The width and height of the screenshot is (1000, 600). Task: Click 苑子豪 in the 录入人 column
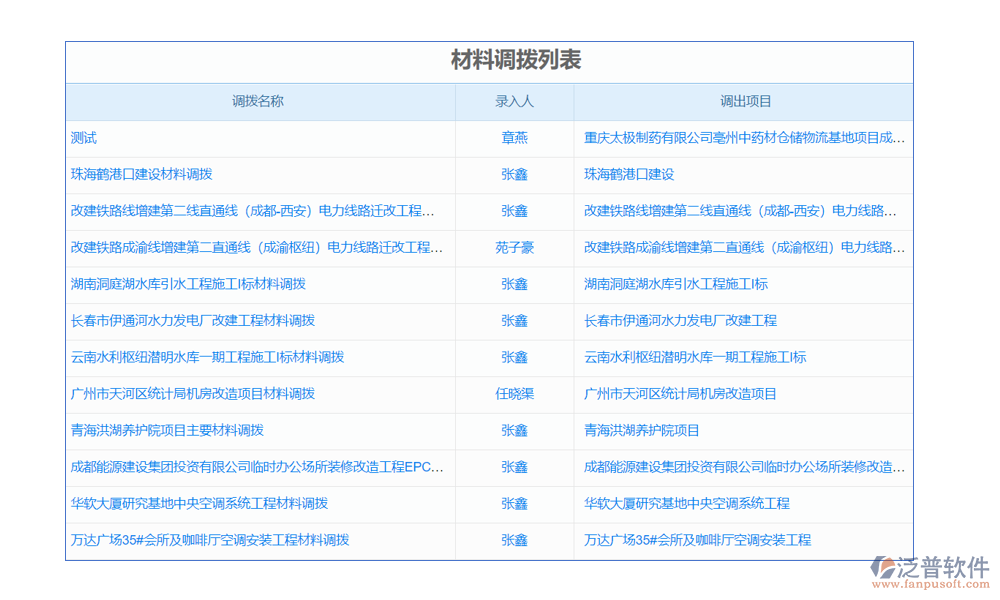[514, 247]
